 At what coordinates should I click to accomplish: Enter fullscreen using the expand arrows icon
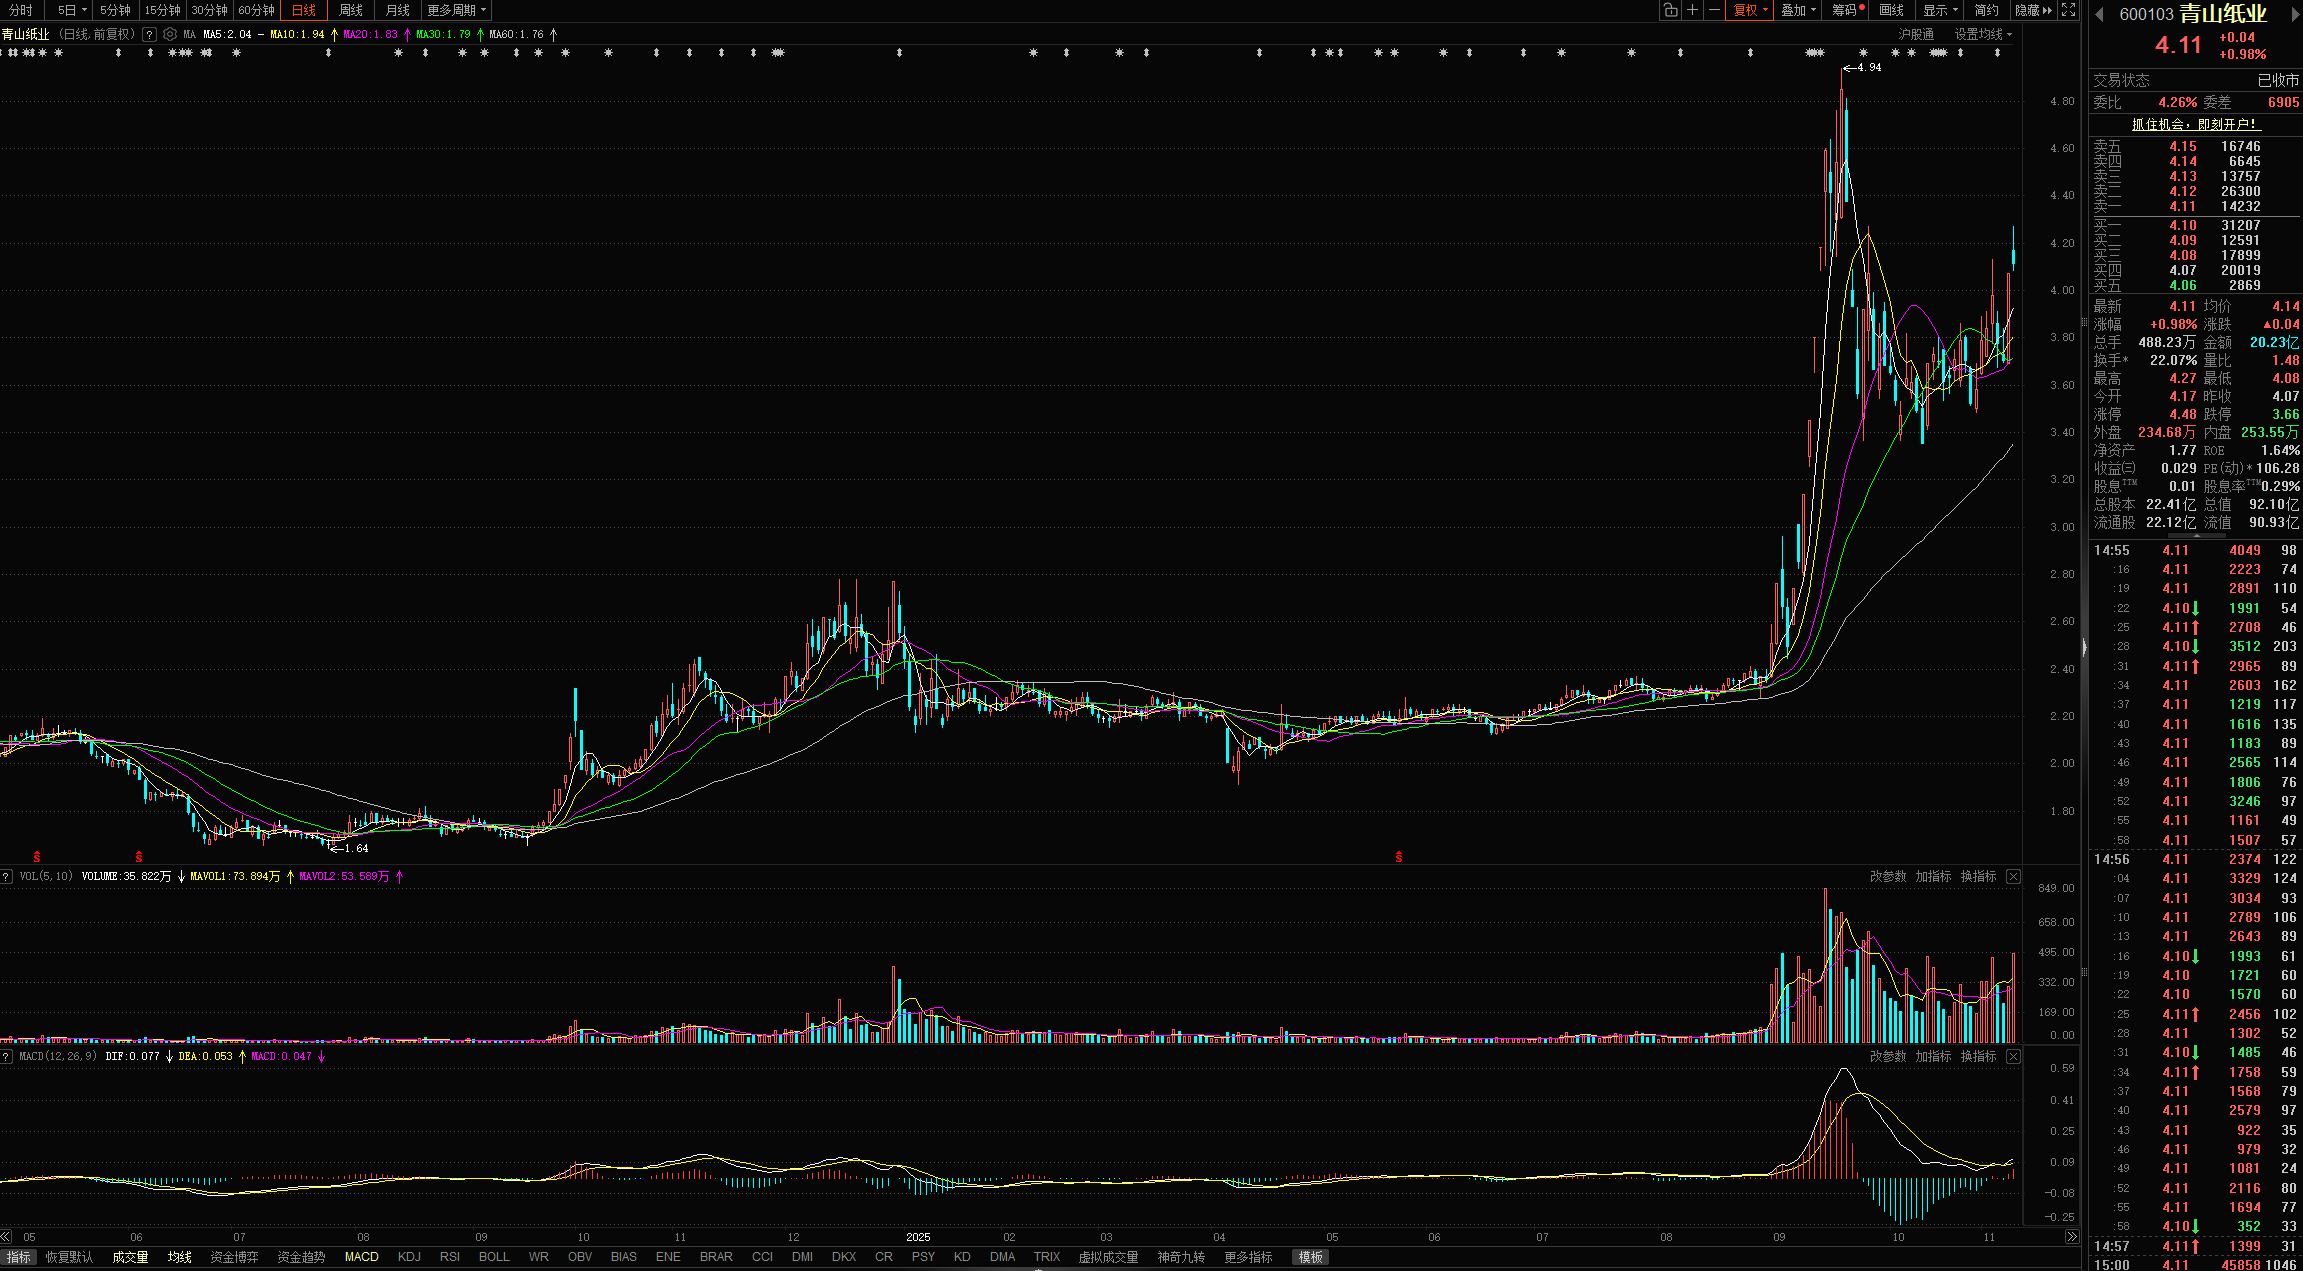tap(2068, 10)
